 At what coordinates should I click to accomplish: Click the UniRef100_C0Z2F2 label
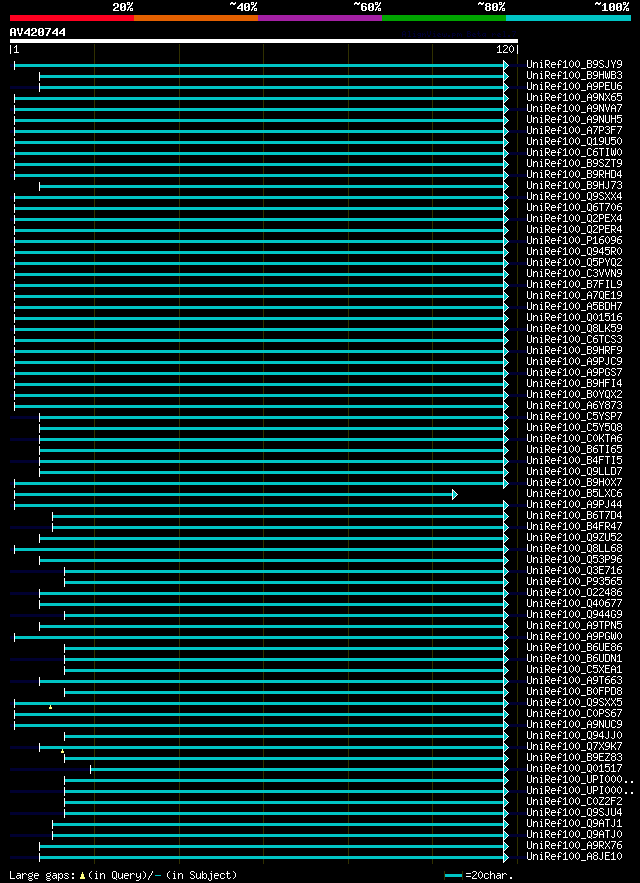(x=575, y=802)
